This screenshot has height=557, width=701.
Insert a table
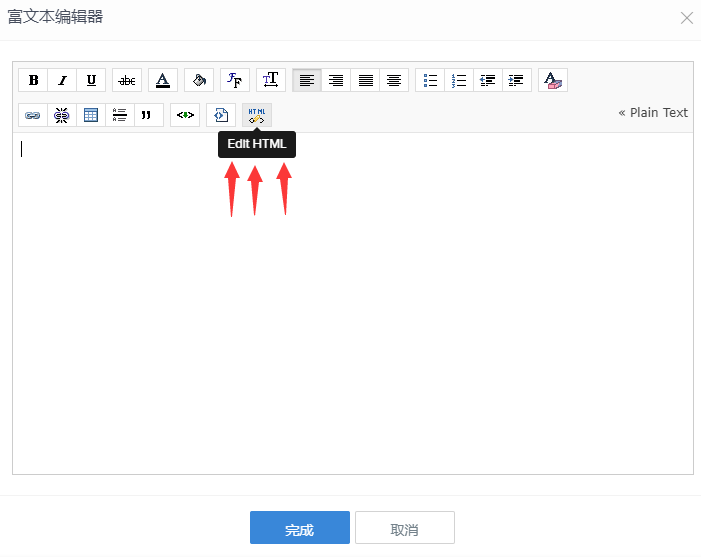91,115
